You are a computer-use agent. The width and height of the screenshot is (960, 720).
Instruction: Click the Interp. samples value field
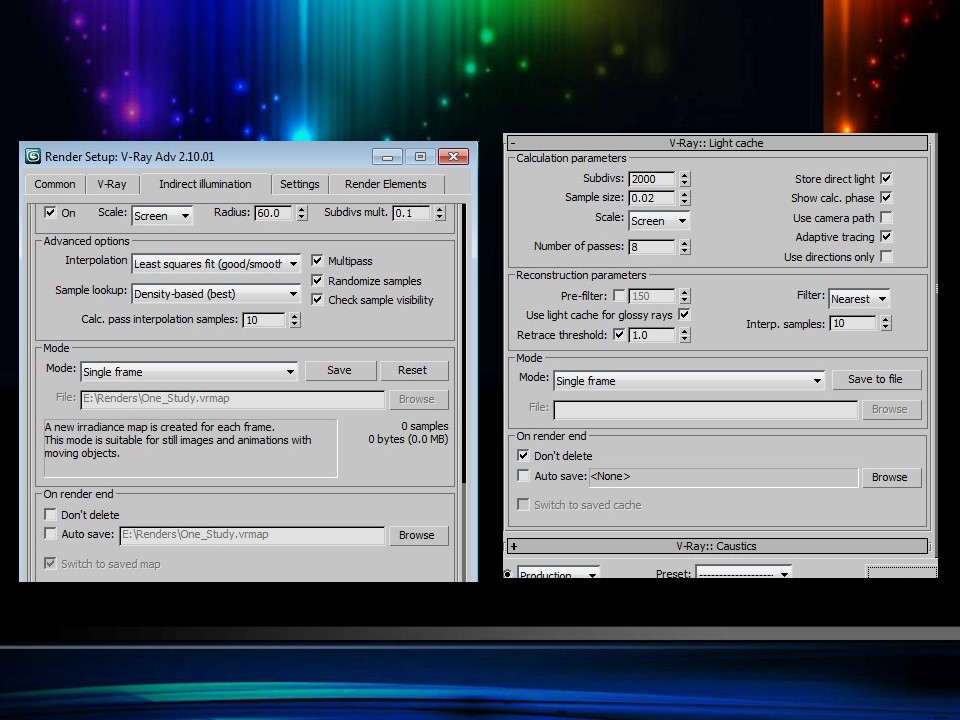[853, 323]
